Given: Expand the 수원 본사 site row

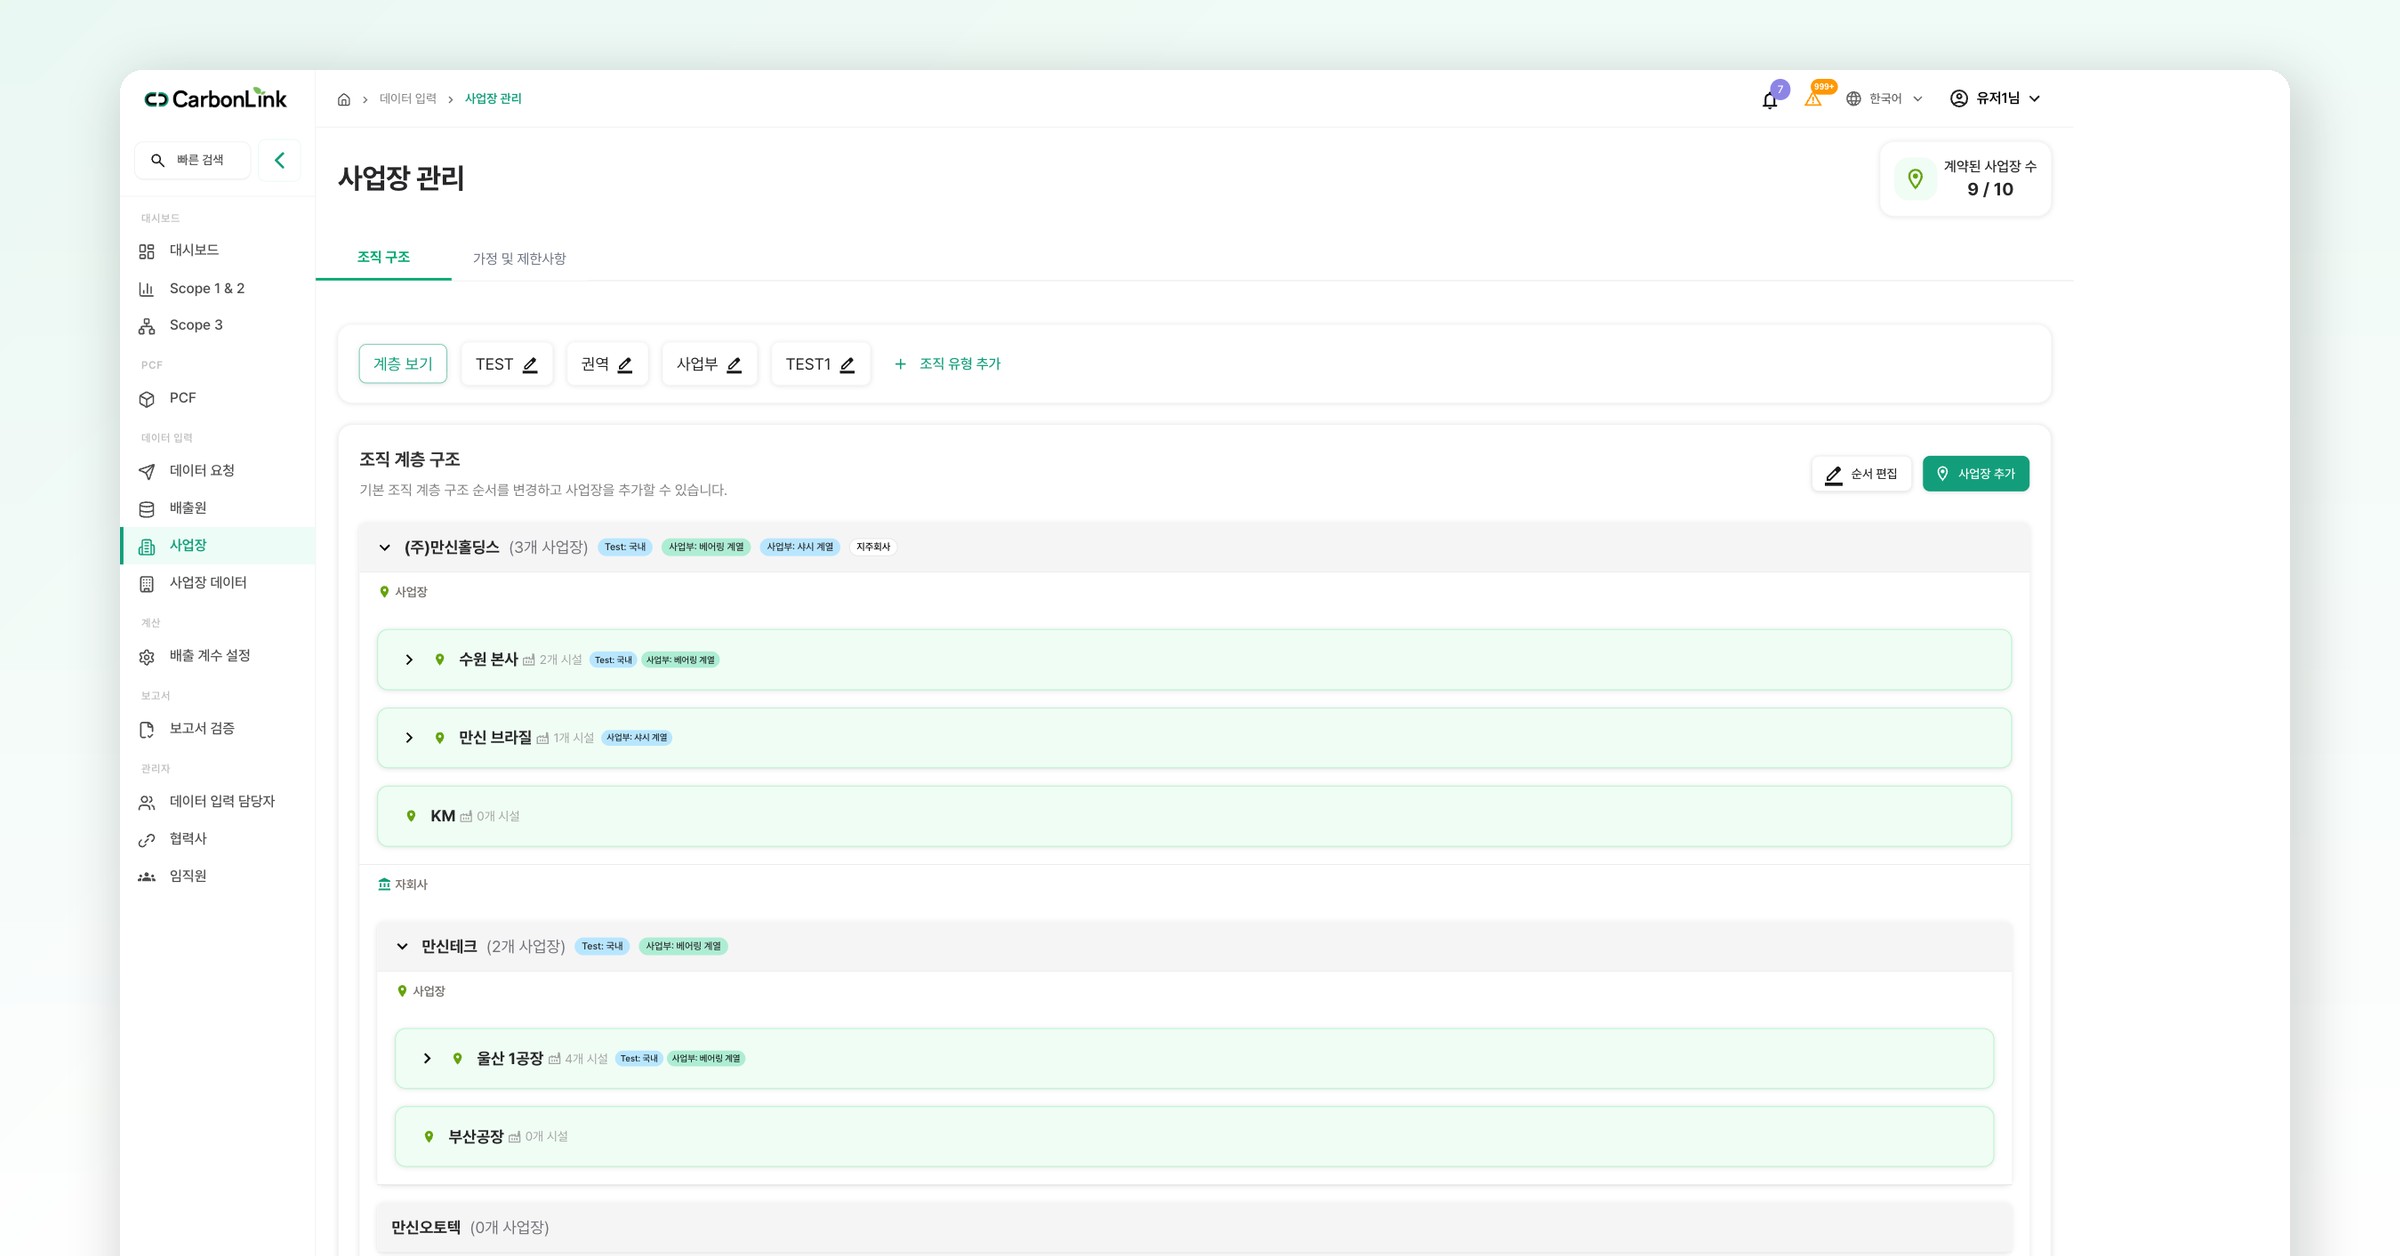Looking at the screenshot, I should tap(409, 660).
